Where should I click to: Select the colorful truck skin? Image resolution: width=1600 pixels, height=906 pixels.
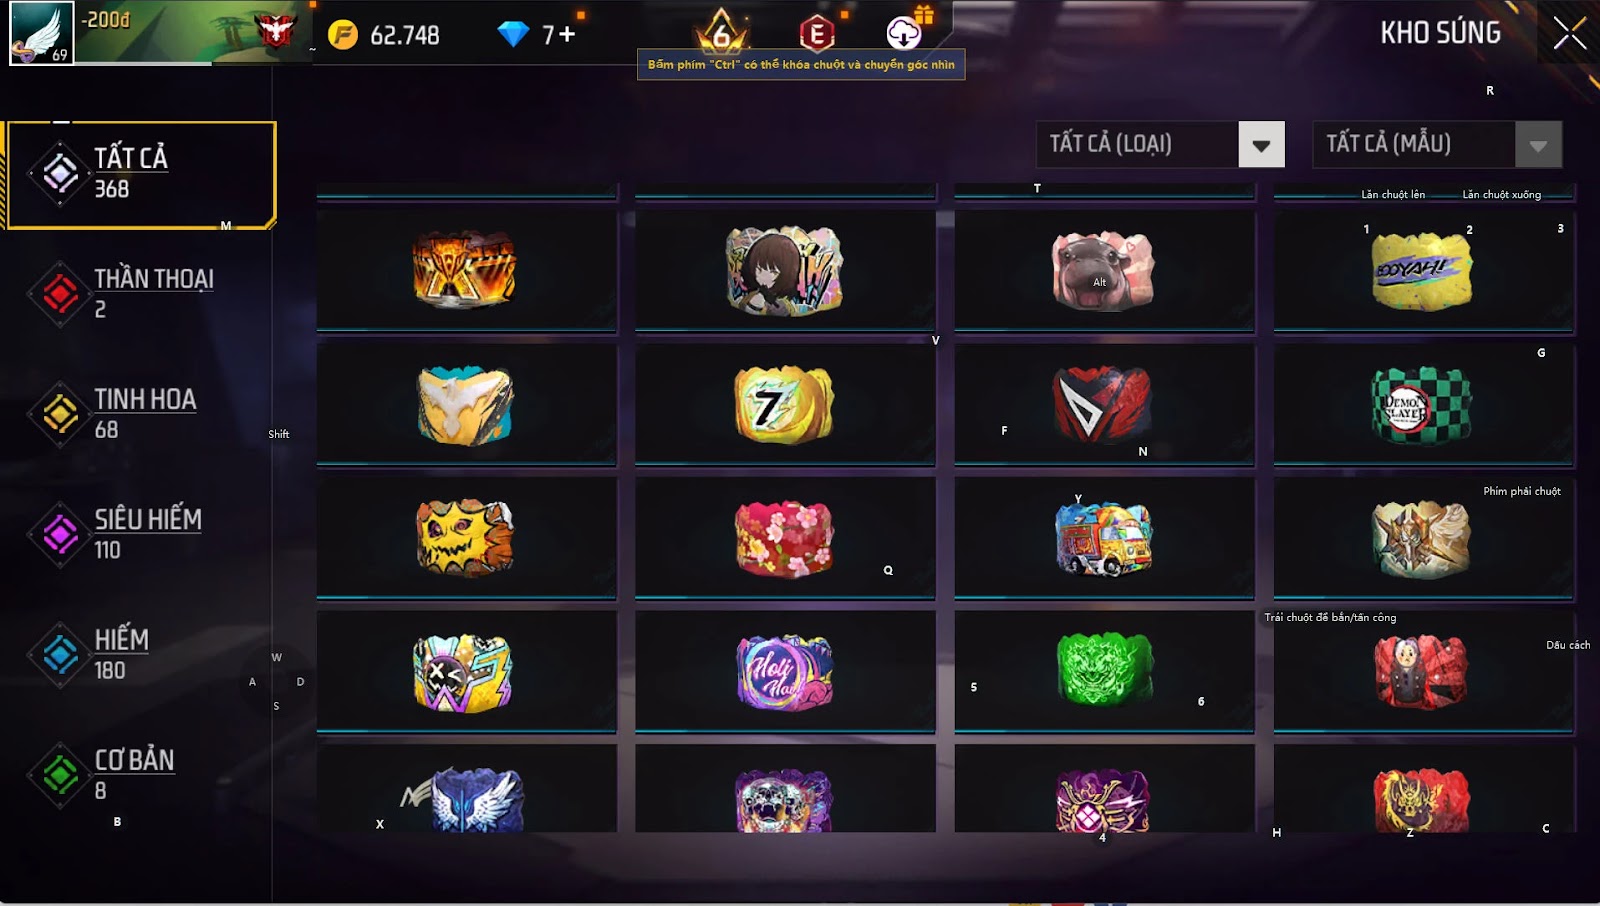coord(1104,538)
